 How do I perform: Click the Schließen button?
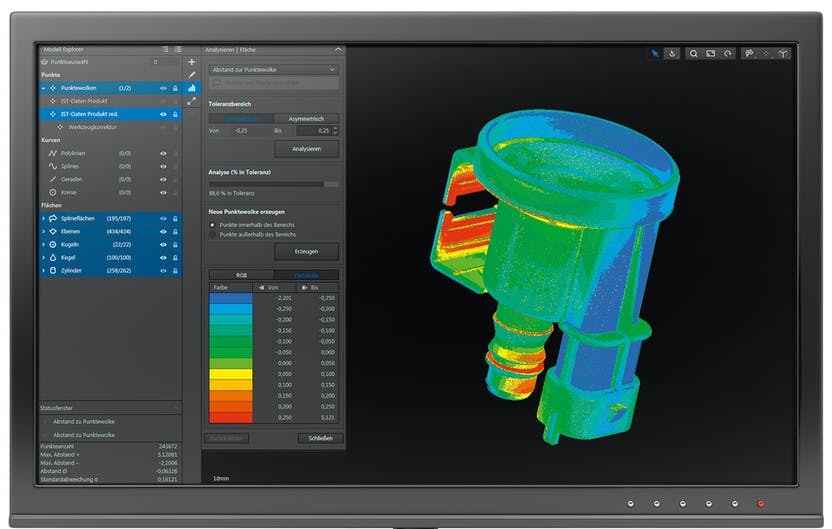click(x=321, y=438)
